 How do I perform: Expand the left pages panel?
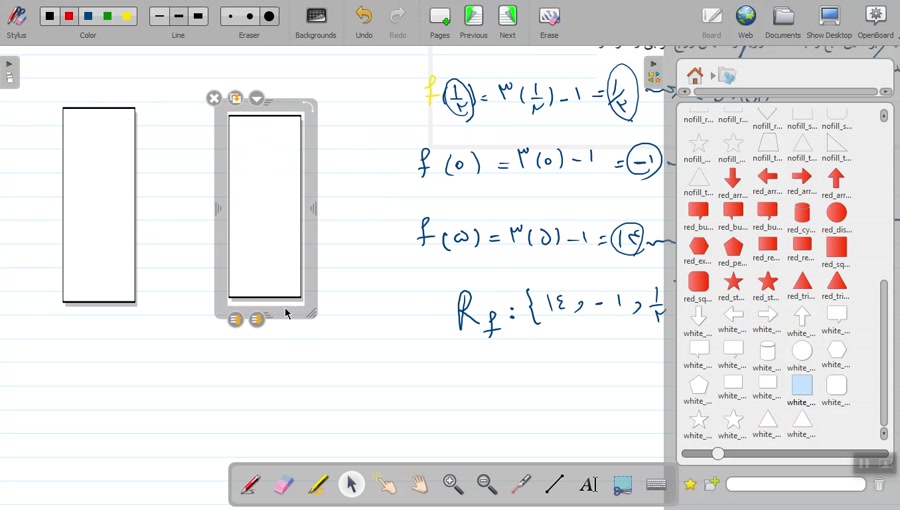point(9,64)
